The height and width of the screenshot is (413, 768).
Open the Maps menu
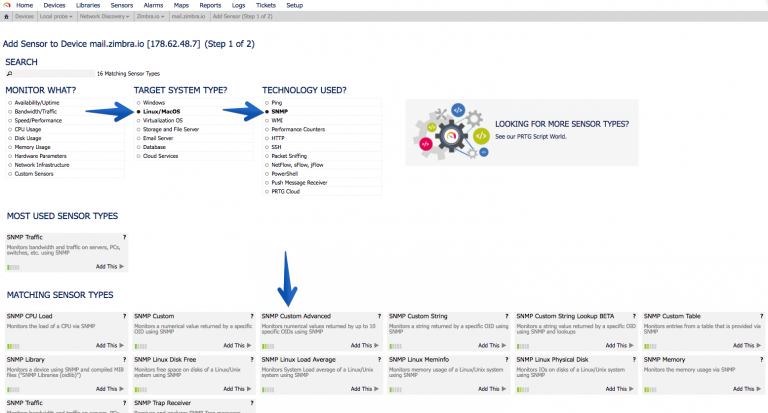tap(181, 5)
